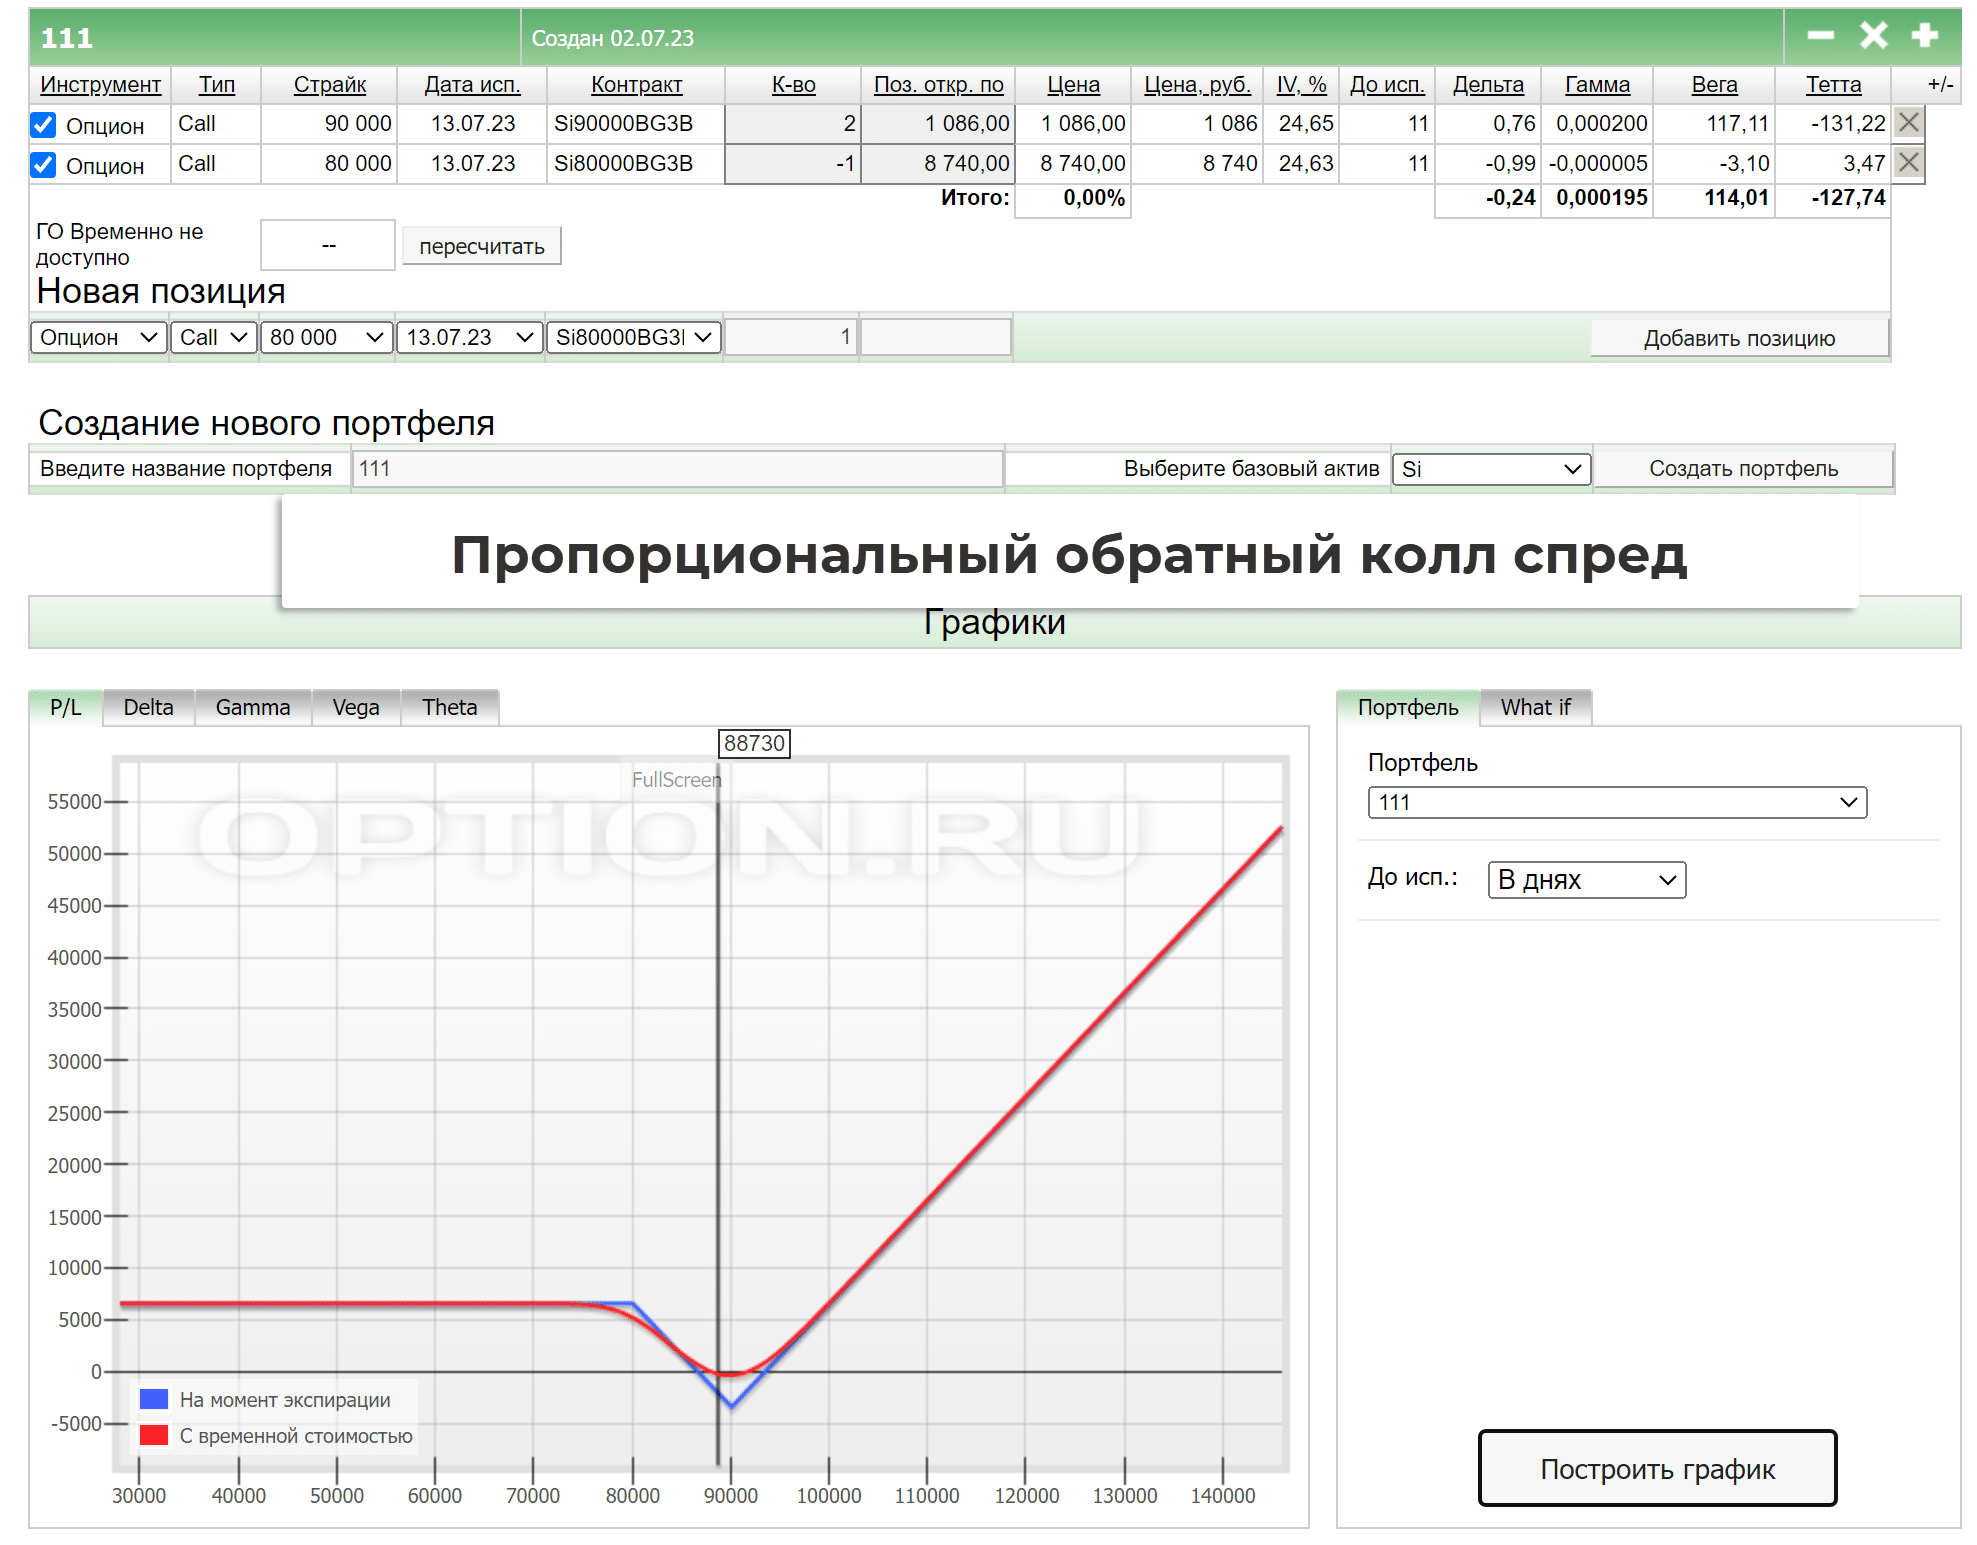
Task: Open the base asset Si dropdown
Action: 1491,469
